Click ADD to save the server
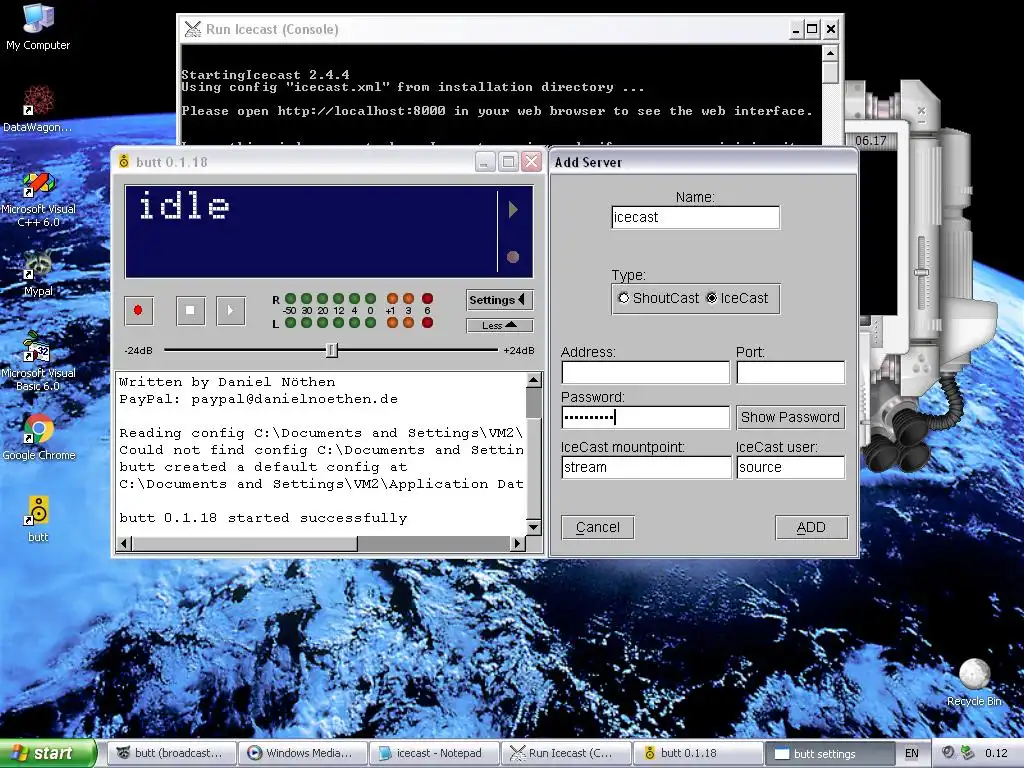Screen dimensions: 1024x768 [811, 528]
